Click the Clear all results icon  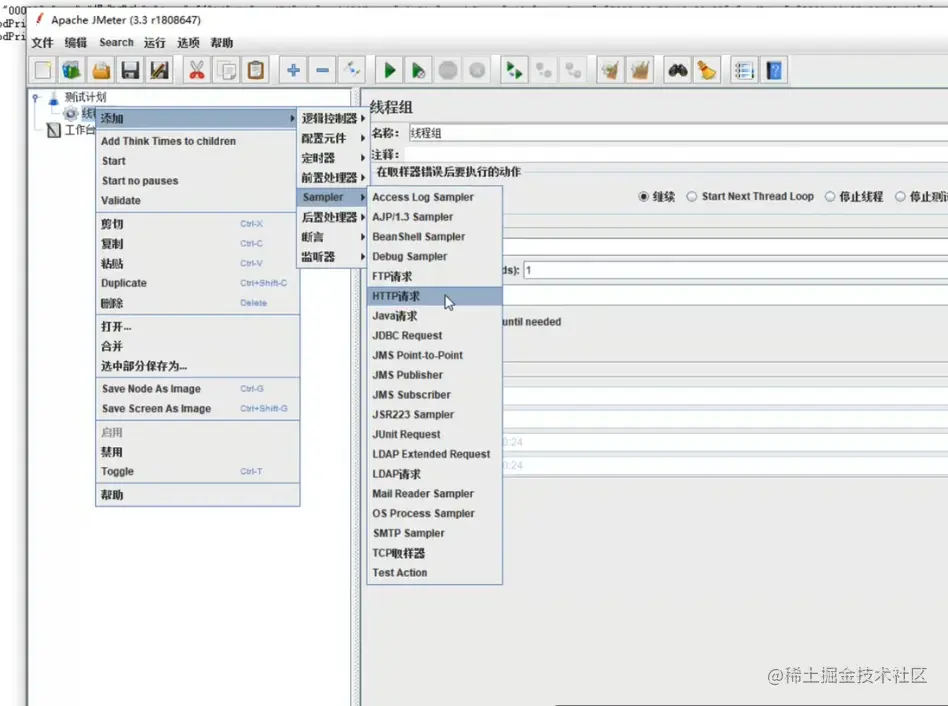(x=640, y=70)
